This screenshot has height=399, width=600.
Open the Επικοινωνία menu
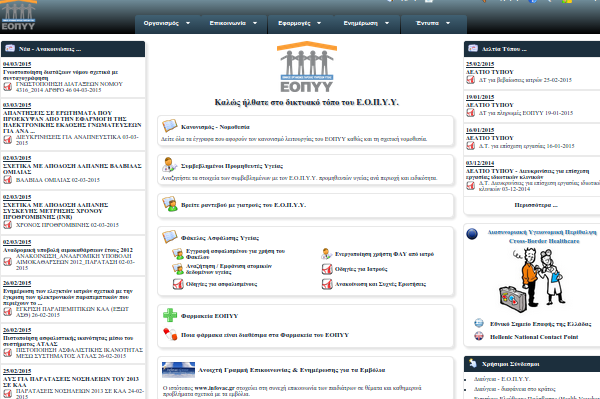(233, 23)
